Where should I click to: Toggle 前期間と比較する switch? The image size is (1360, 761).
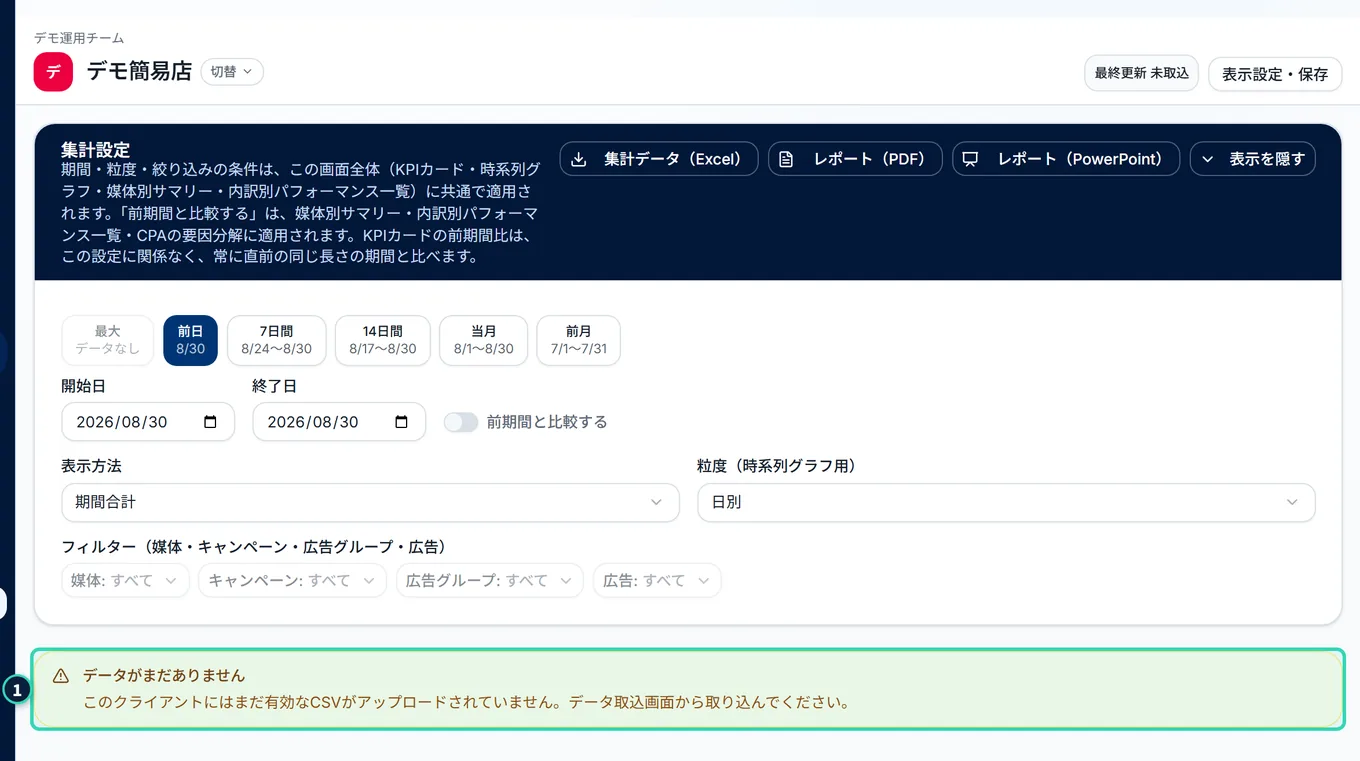pyautogui.click(x=461, y=422)
